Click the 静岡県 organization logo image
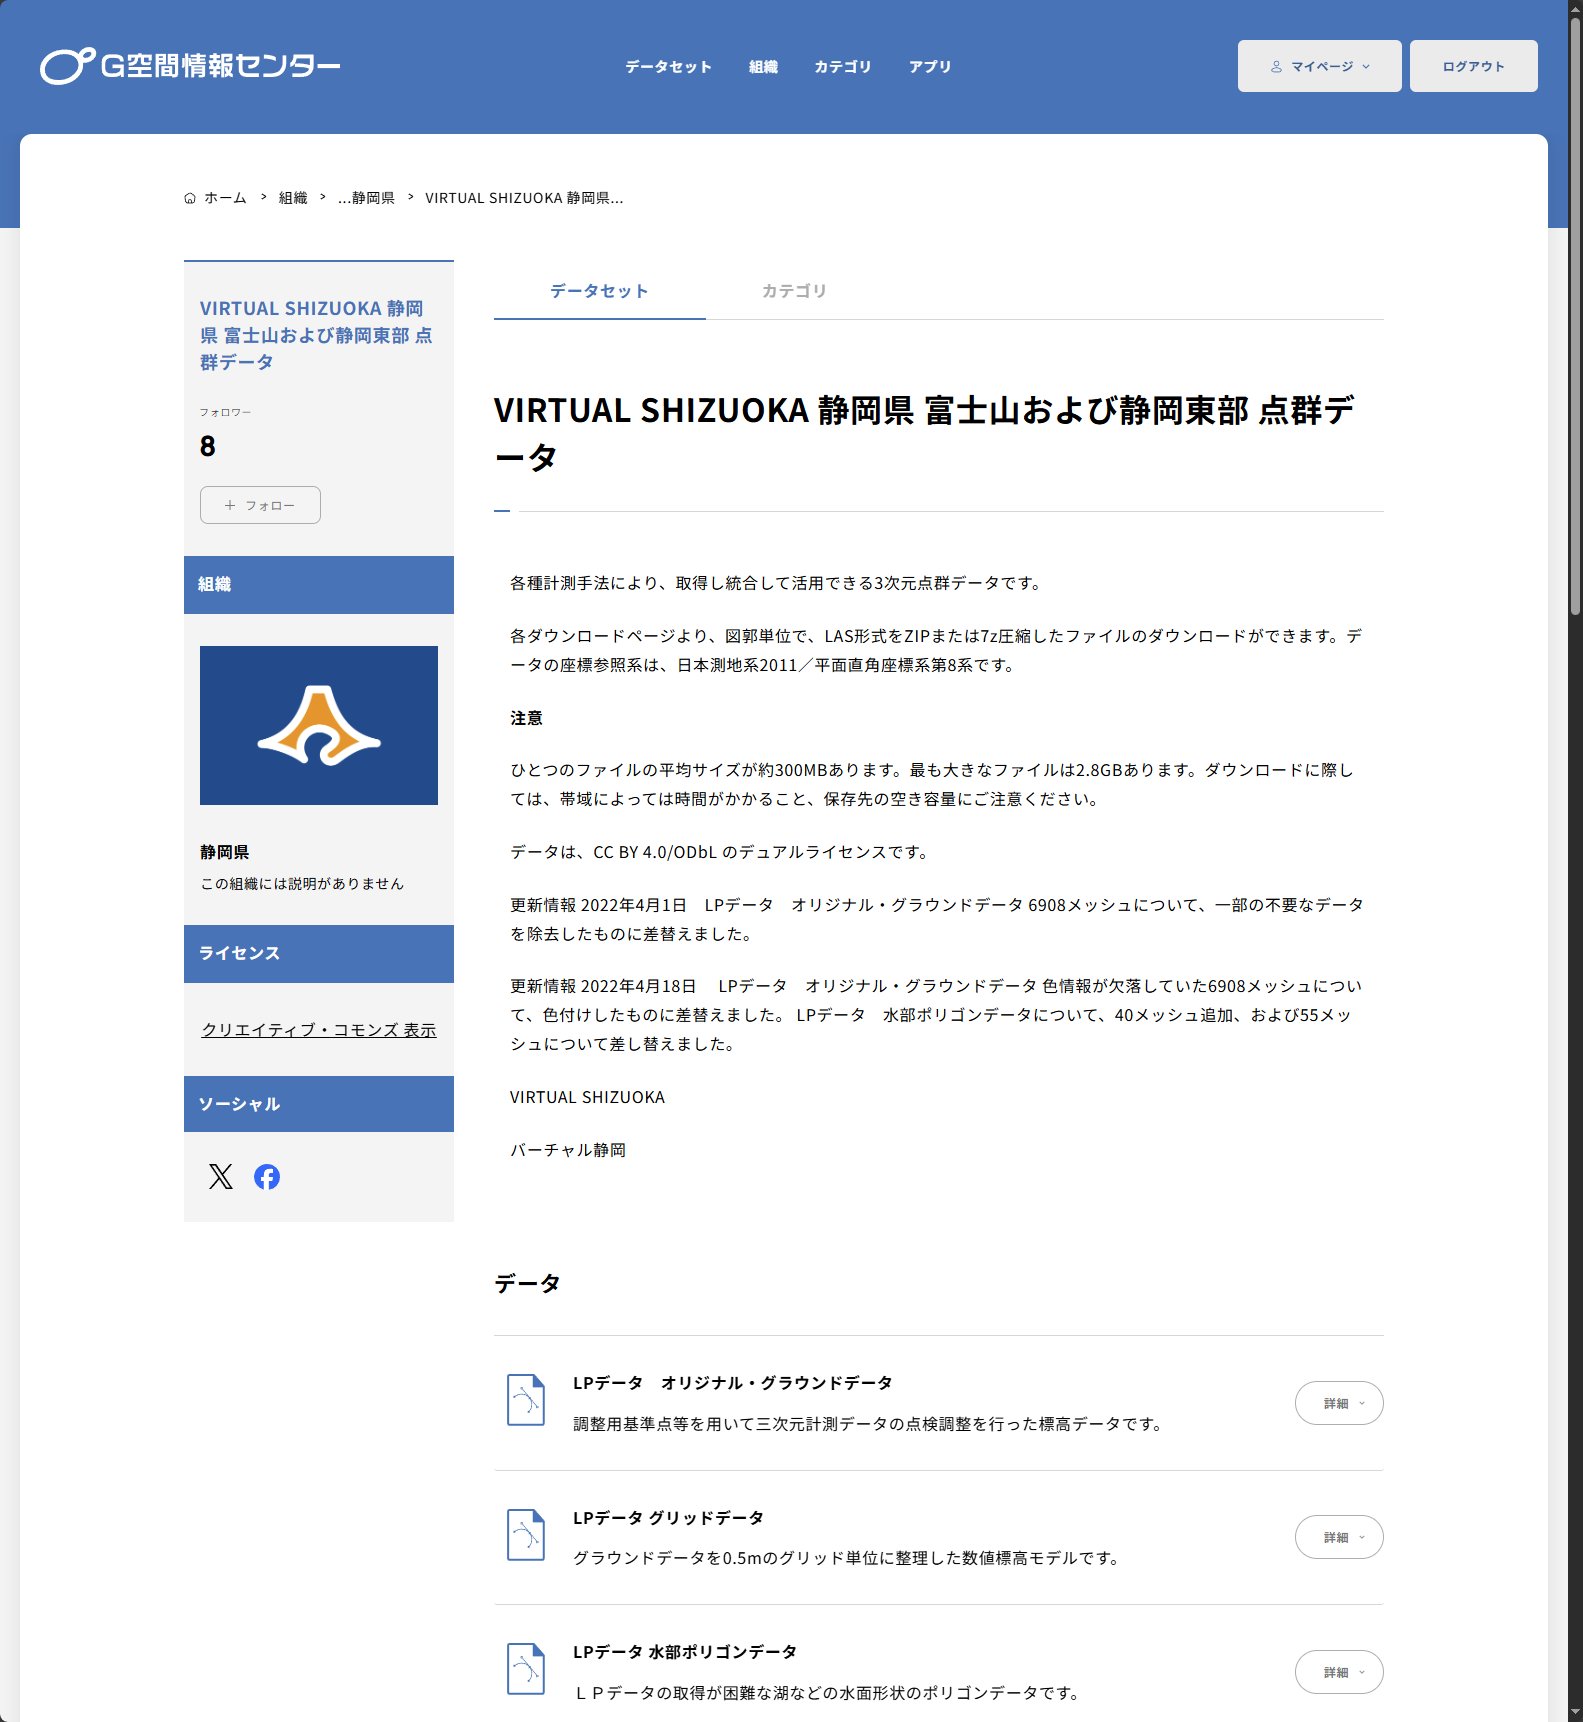Image resolution: width=1583 pixels, height=1722 pixels. tap(319, 725)
